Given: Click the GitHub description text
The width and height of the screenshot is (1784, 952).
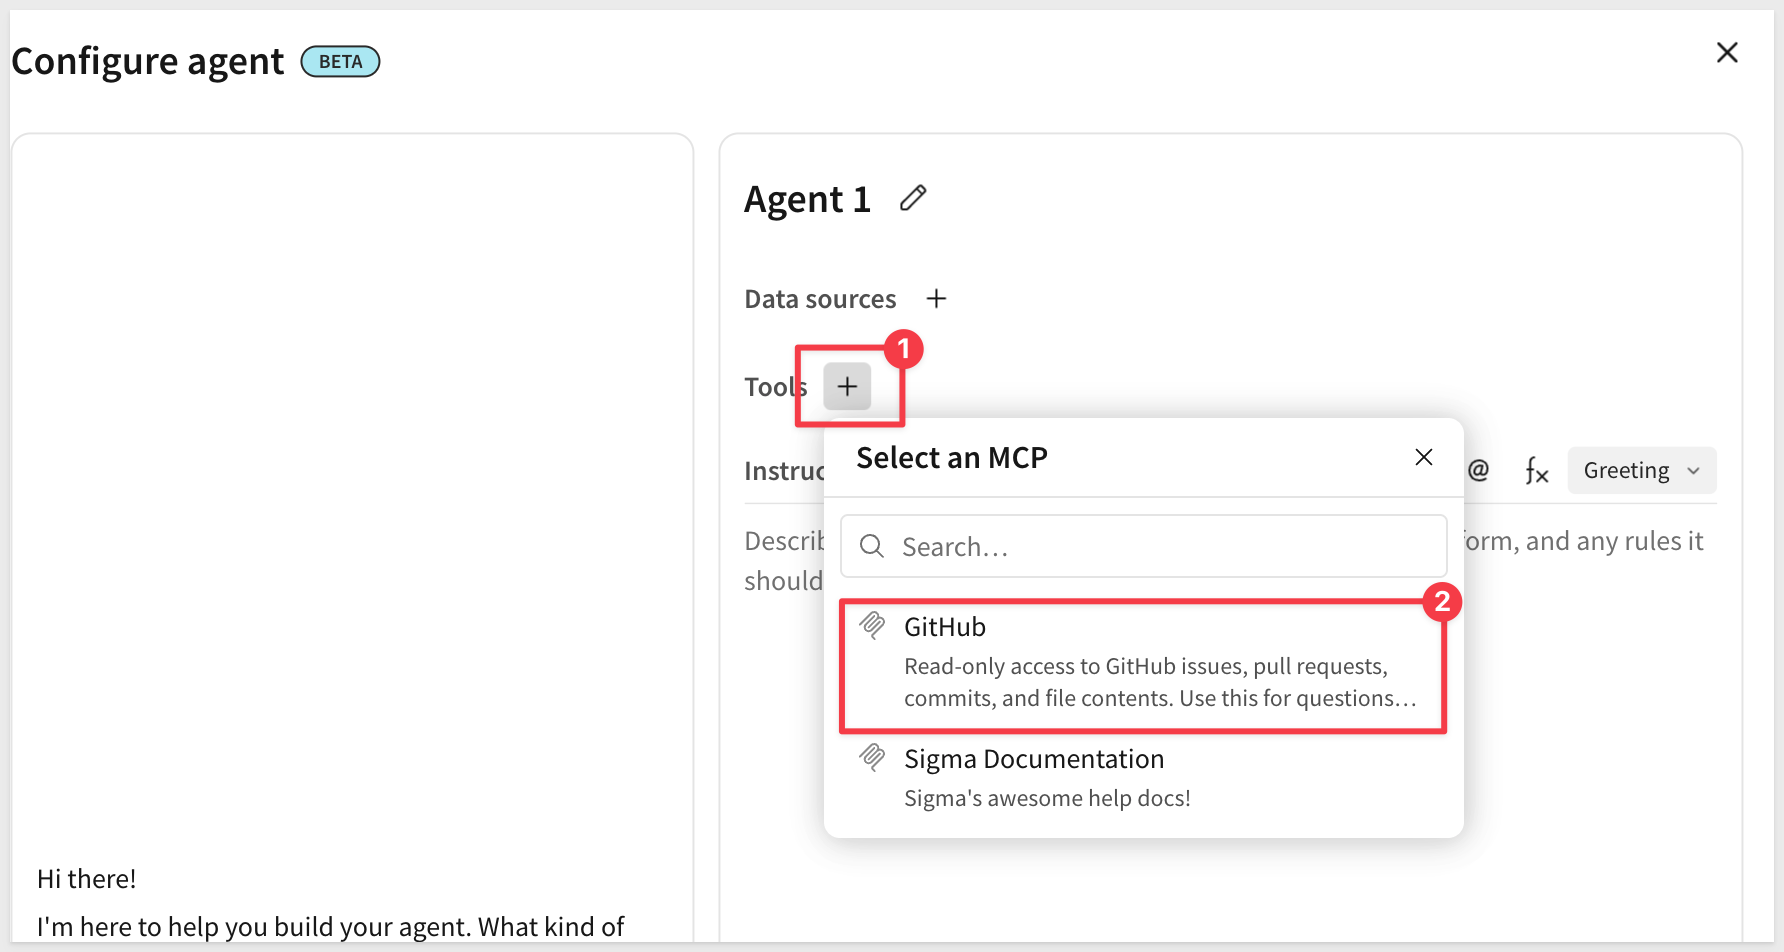Looking at the screenshot, I should 1160,682.
